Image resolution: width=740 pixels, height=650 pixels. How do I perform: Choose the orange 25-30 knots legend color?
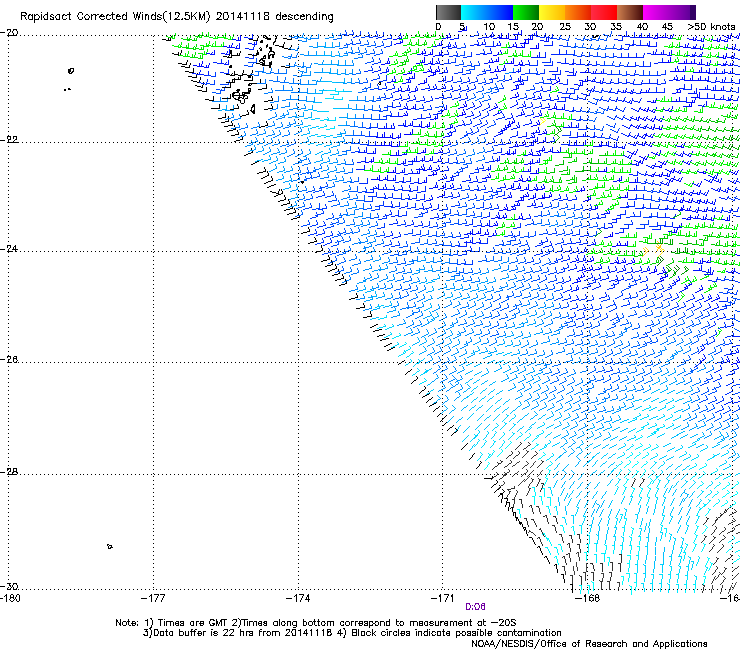578,12
